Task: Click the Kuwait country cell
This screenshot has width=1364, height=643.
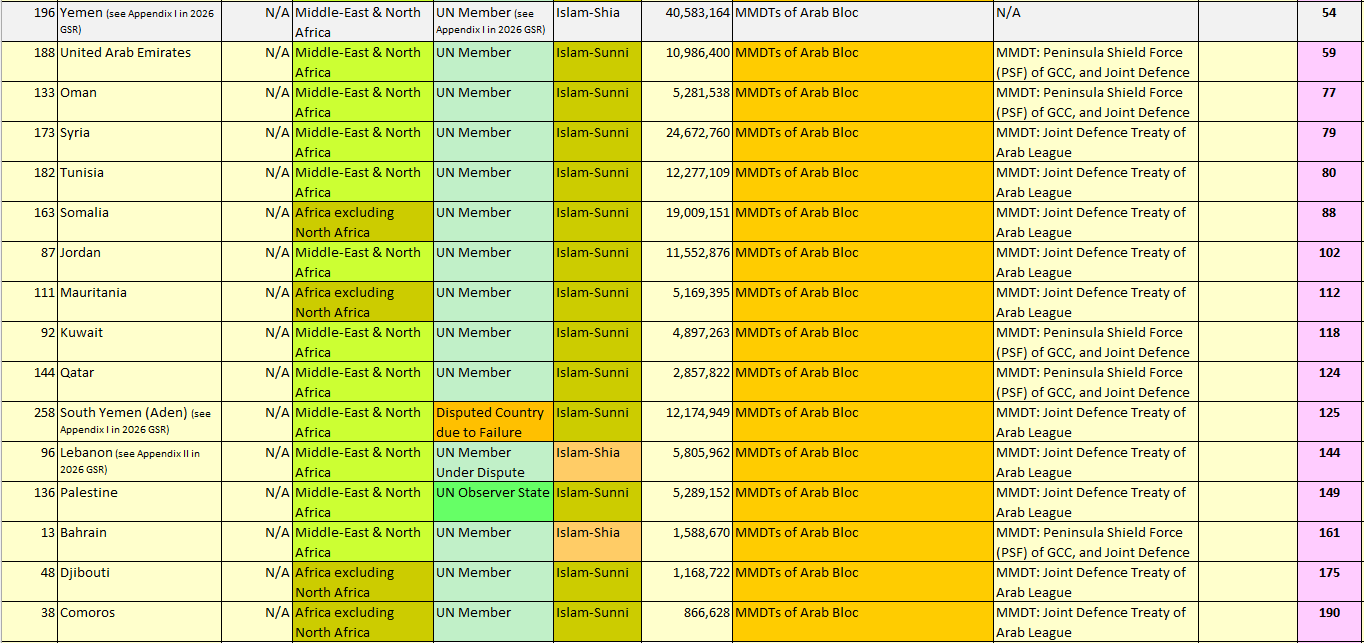Action: click(140, 342)
